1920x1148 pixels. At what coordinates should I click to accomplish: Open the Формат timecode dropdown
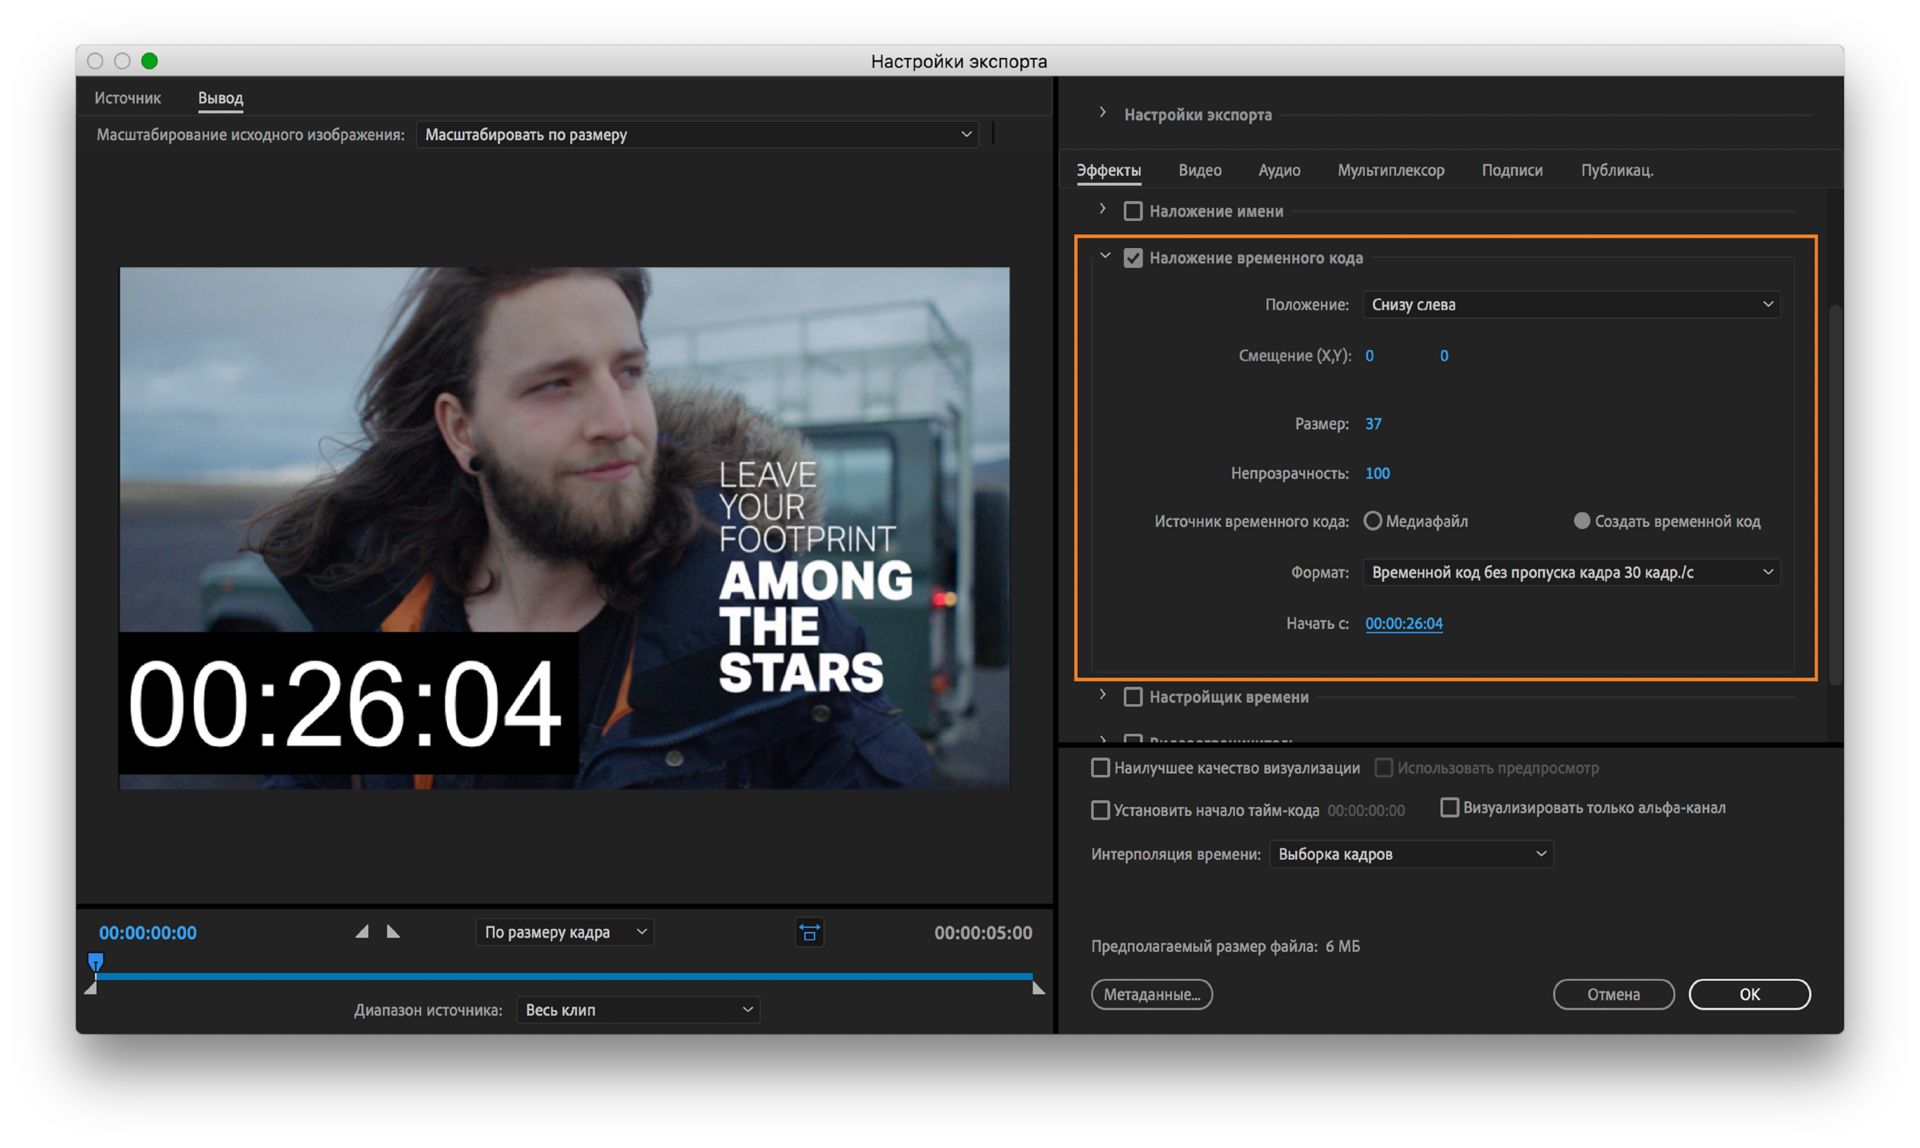(x=1570, y=572)
